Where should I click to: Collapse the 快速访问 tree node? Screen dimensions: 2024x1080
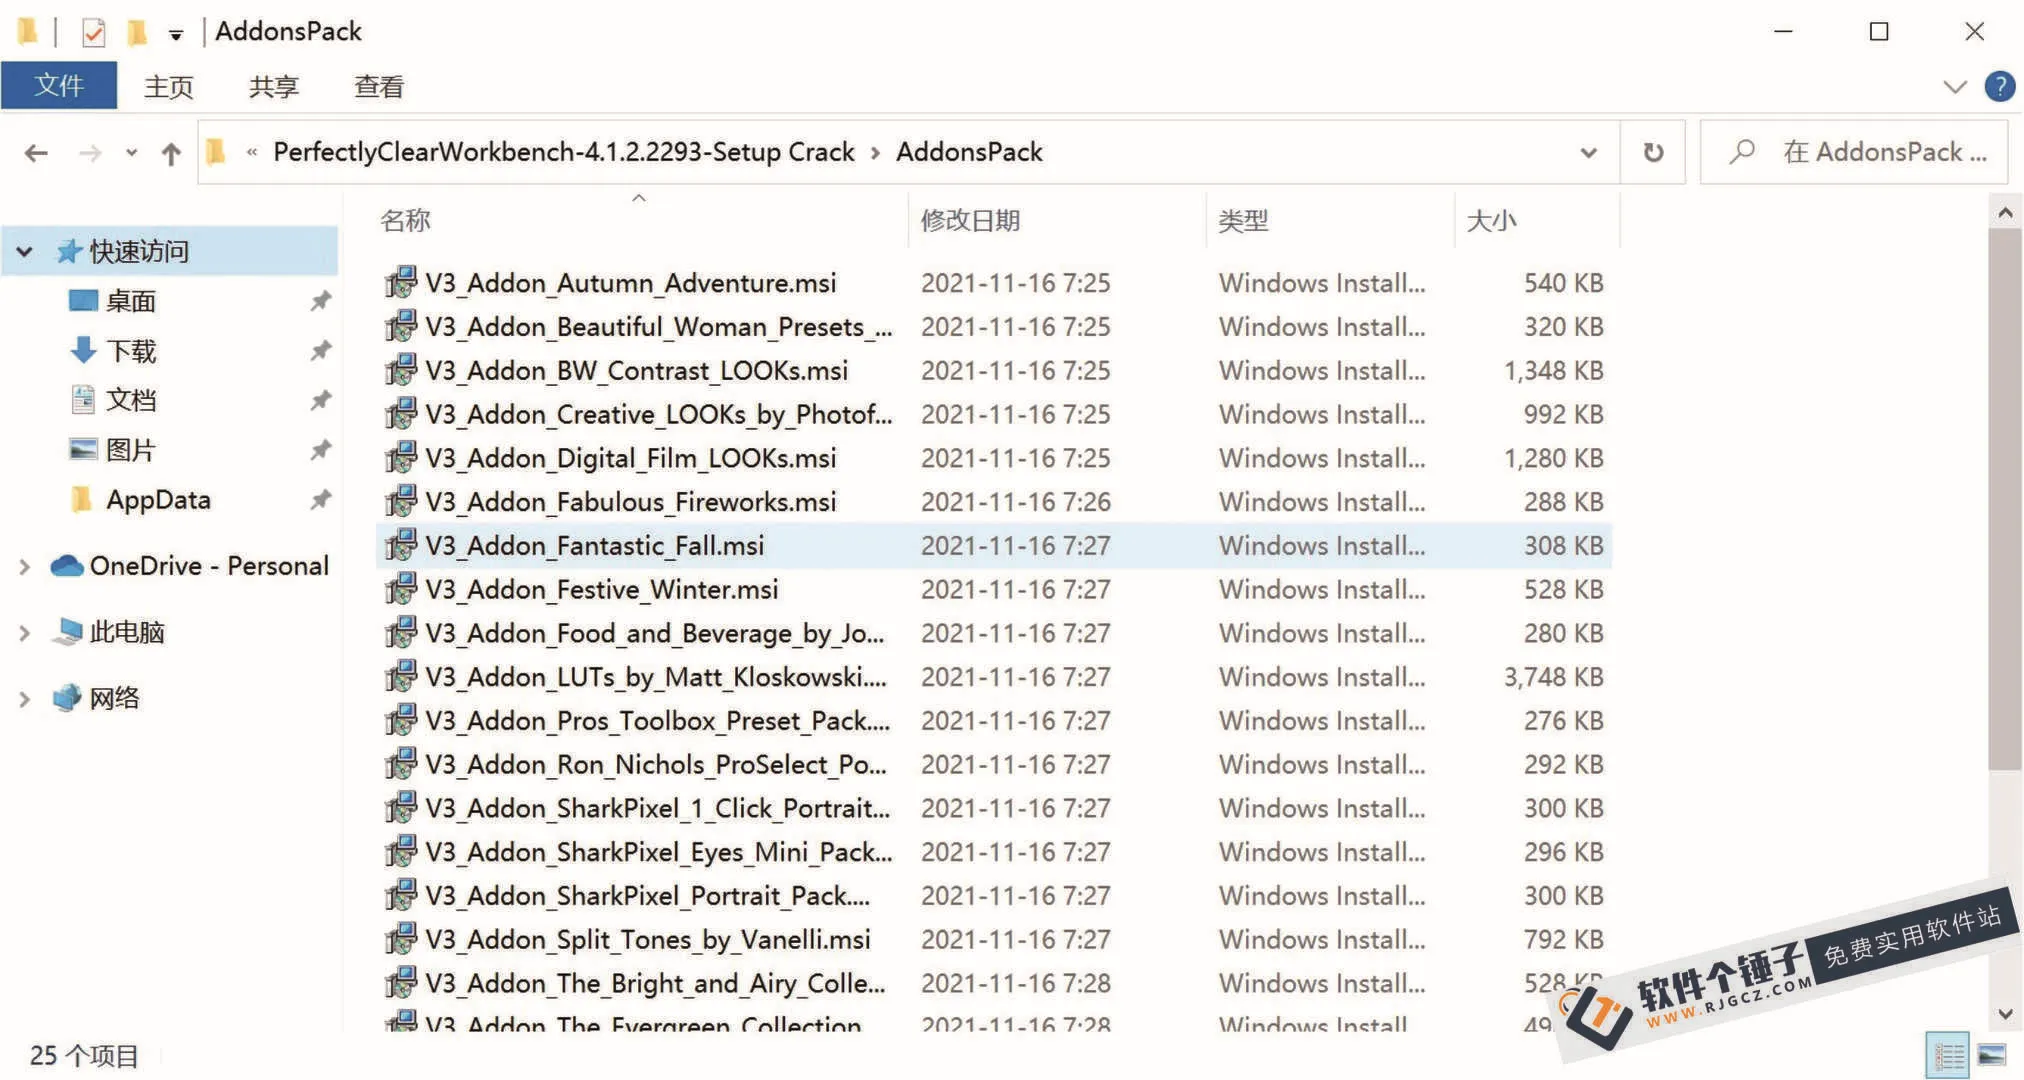(24, 251)
